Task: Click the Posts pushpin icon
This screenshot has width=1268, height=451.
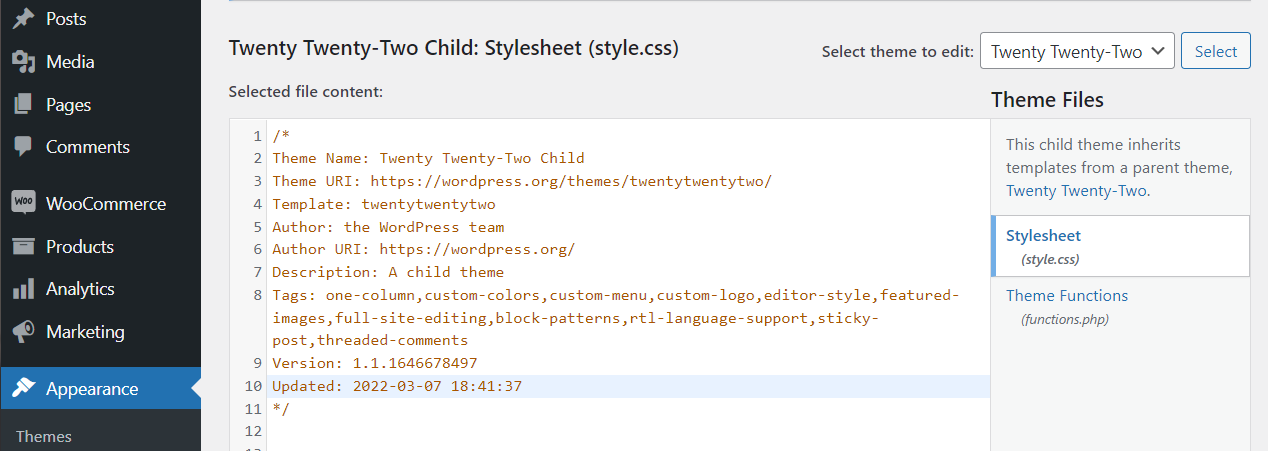Action: (24, 19)
